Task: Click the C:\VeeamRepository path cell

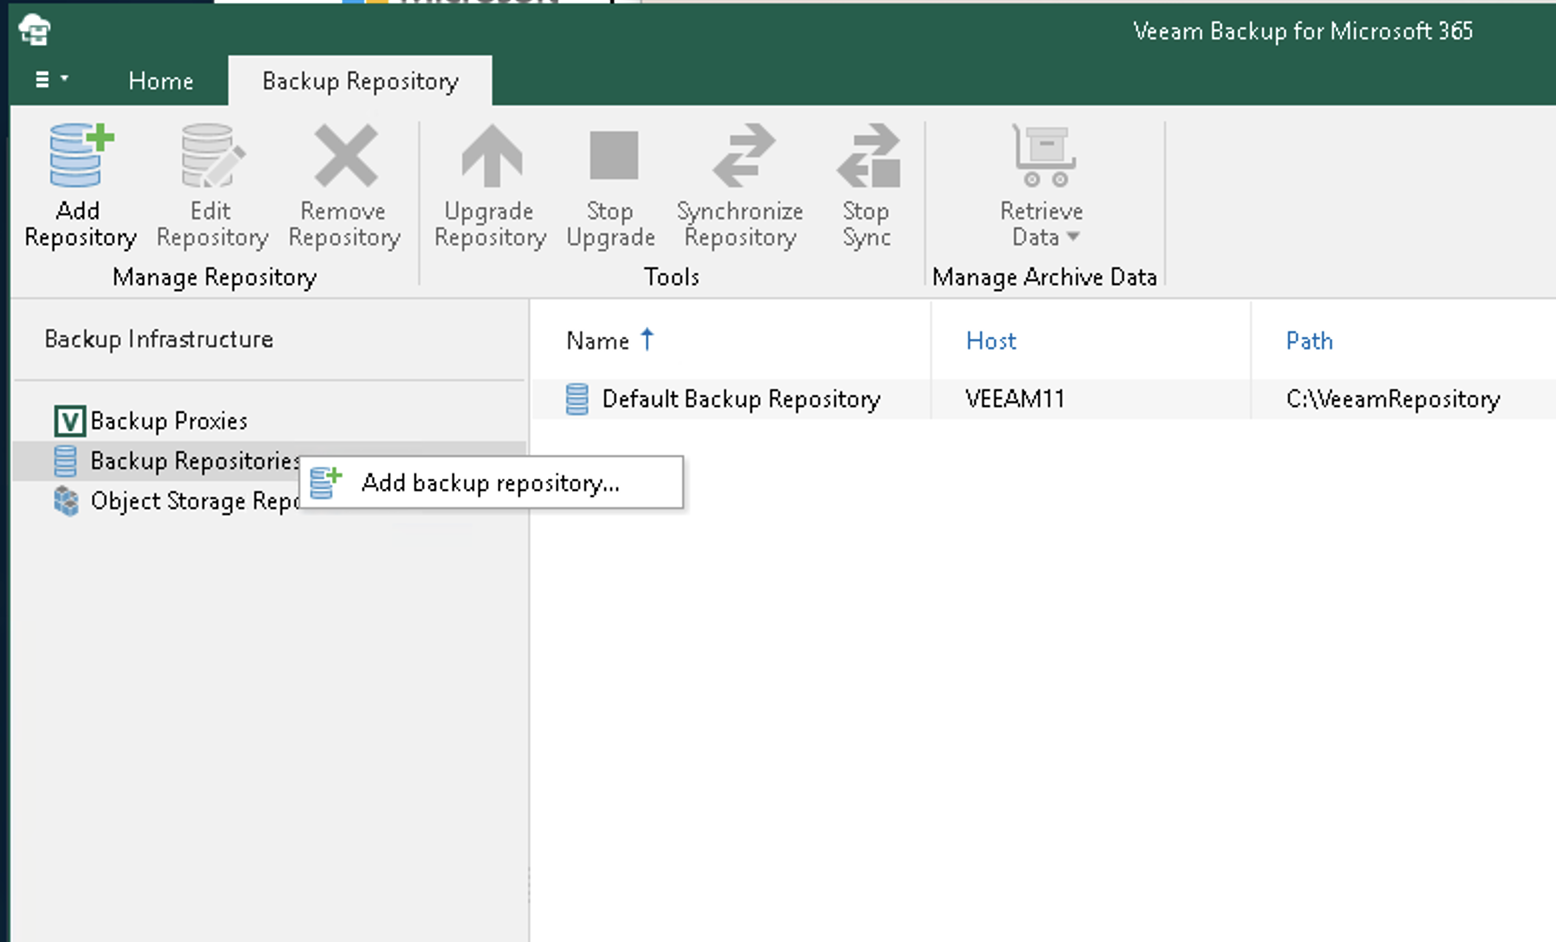Action: (1393, 399)
